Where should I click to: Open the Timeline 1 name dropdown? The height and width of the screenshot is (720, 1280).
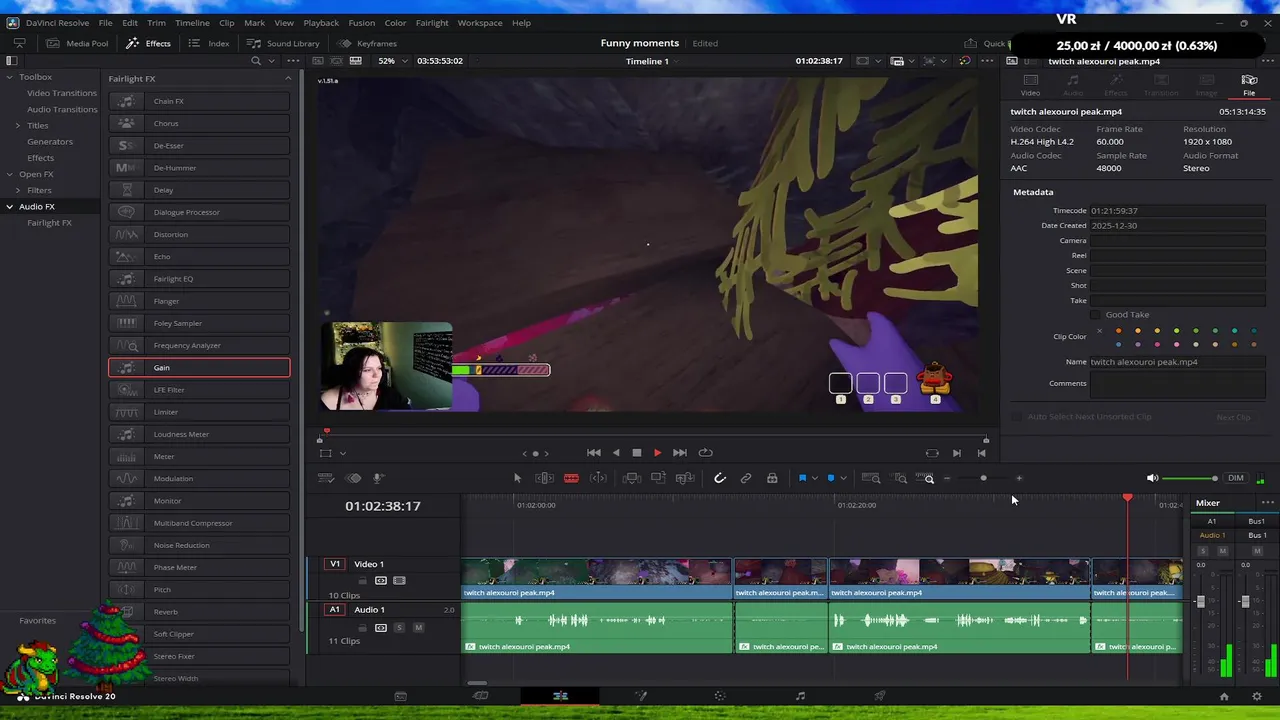pos(653,61)
